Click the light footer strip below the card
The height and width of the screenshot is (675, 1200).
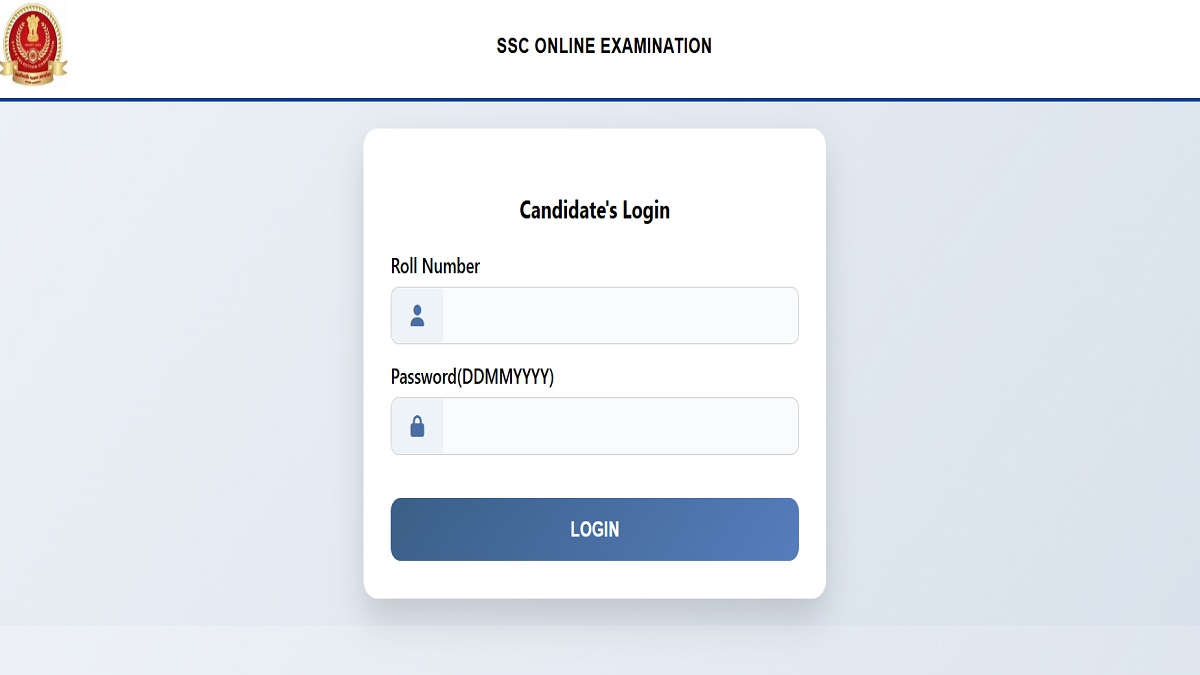coord(600,650)
